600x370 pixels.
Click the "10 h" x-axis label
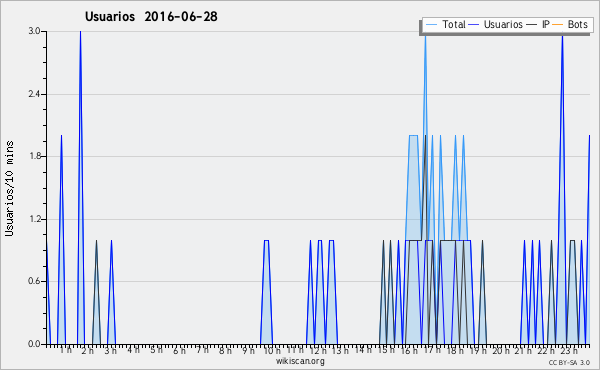point(272,350)
